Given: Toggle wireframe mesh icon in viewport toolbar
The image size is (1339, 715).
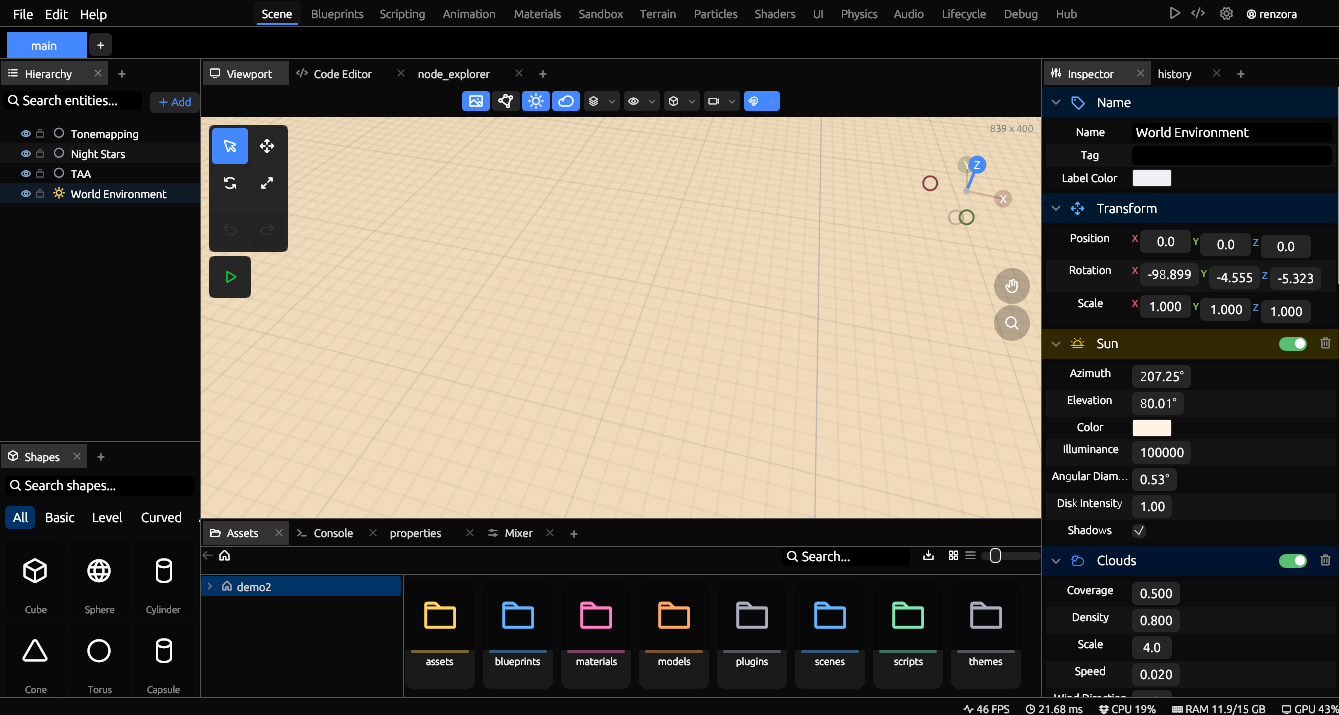Looking at the screenshot, I should click(506, 101).
